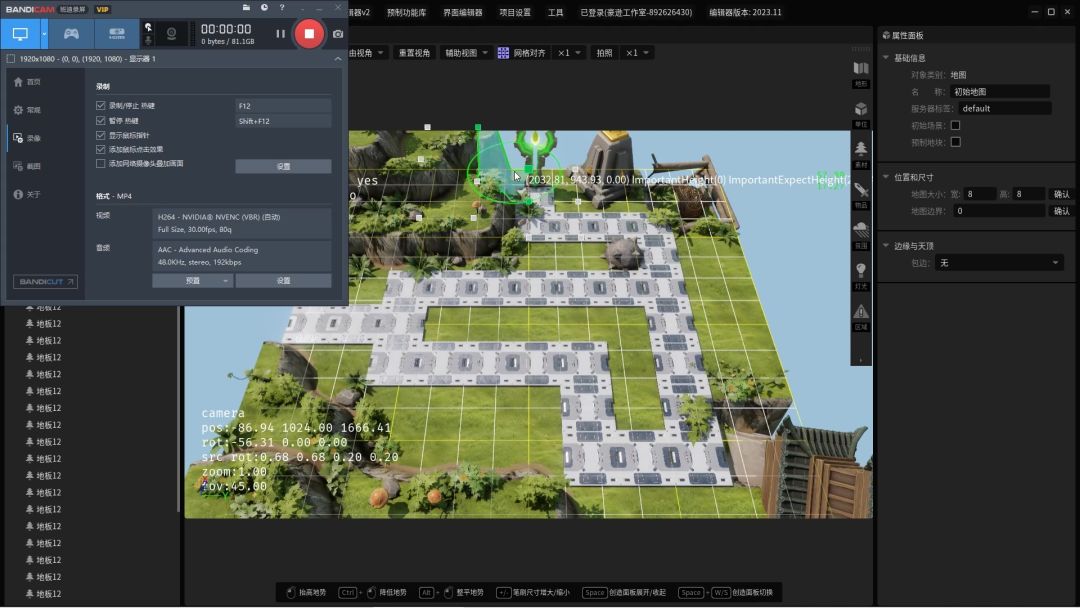This screenshot has width=1080, height=608.
Task: Click the 重置视角 button
Action: pos(414,53)
